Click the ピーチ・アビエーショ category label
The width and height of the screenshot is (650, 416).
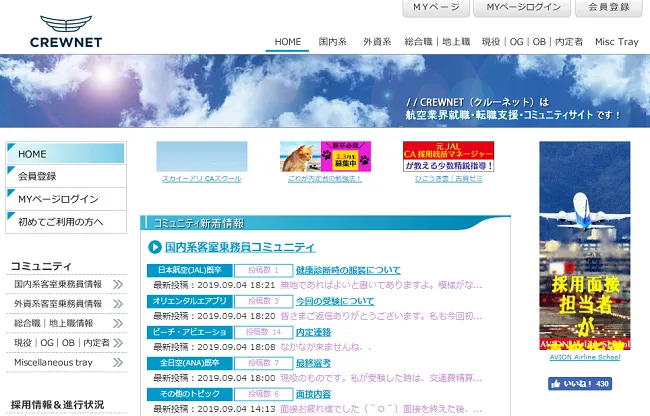190,332
